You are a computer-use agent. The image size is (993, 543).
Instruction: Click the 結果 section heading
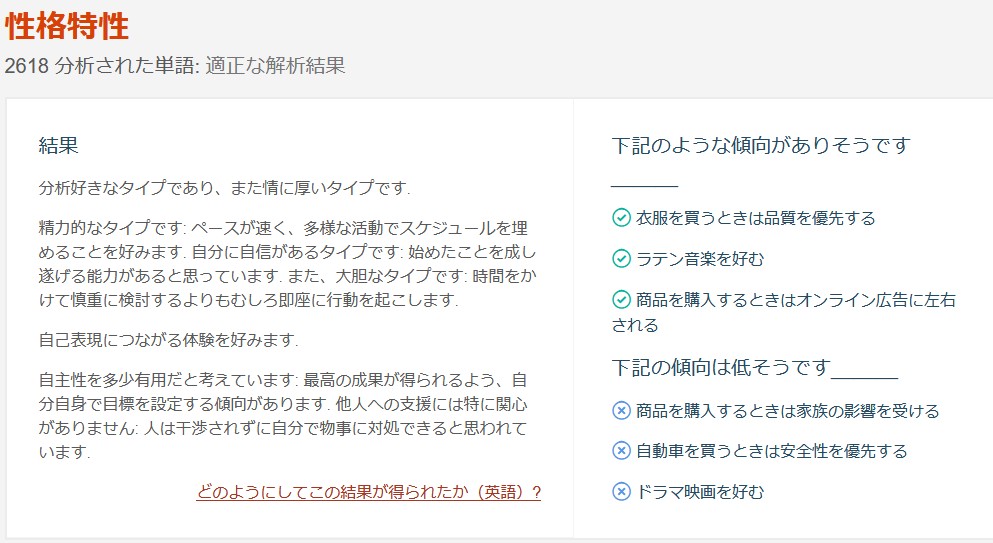(58, 146)
